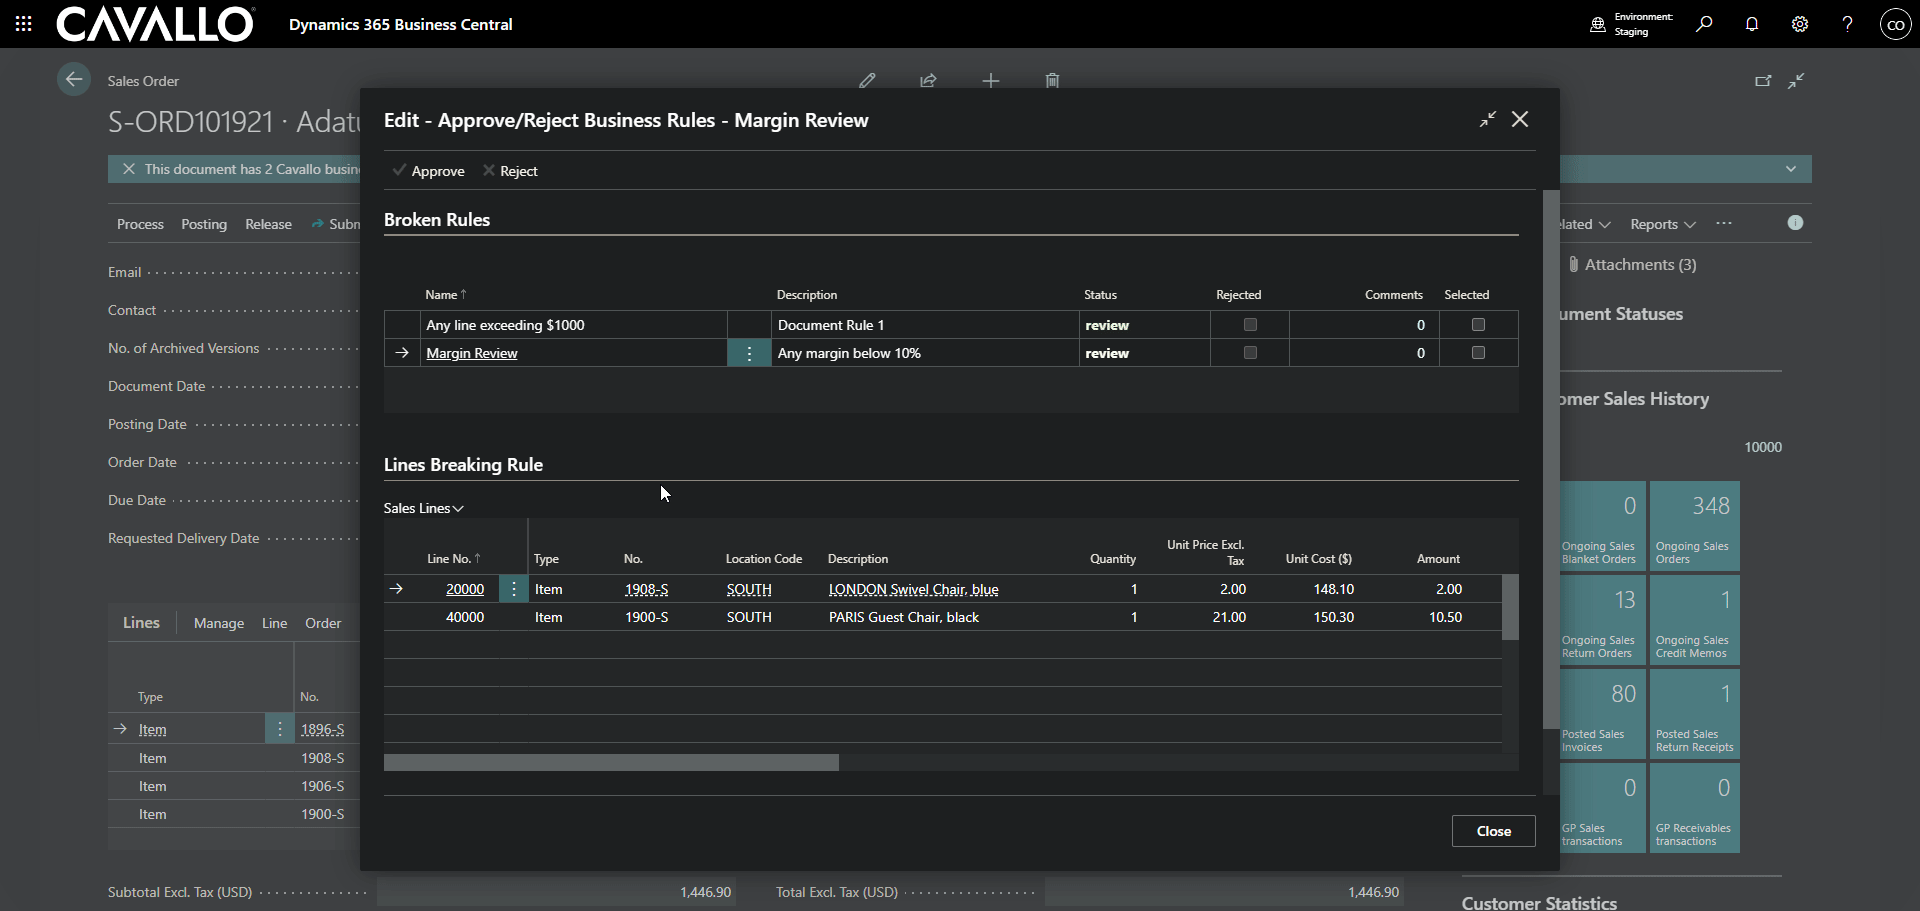The image size is (1920, 911).
Task: Open the notifications bell icon
Action: pyautogui.click(x=1752, y=24)
